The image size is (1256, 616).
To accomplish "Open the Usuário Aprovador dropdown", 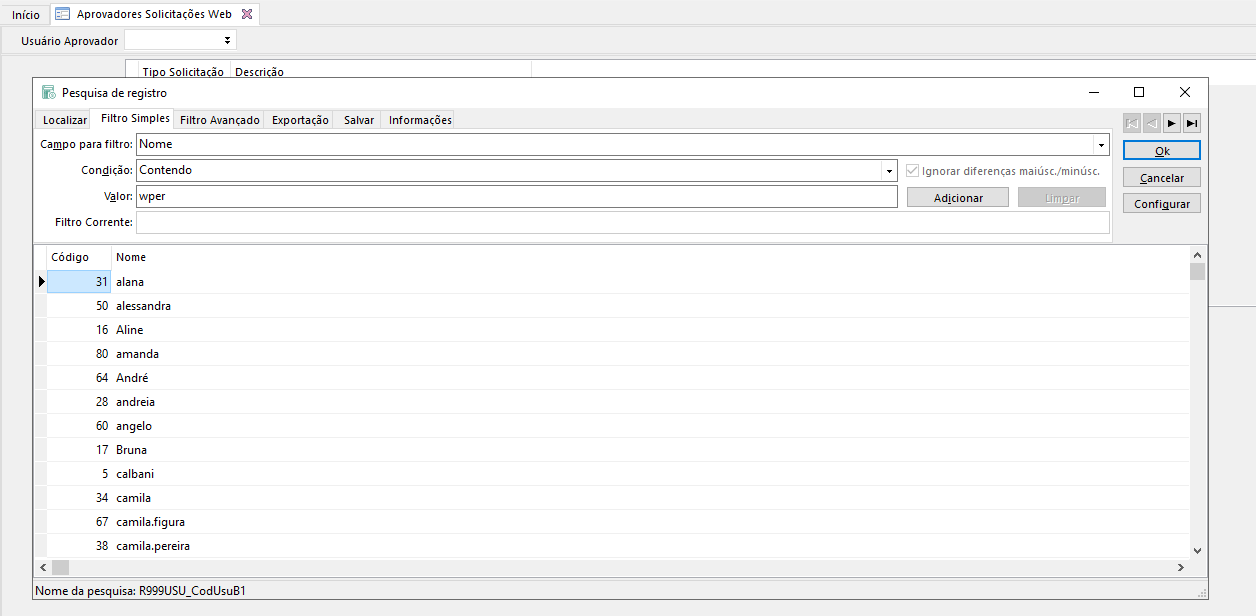I will coord(228,40).
